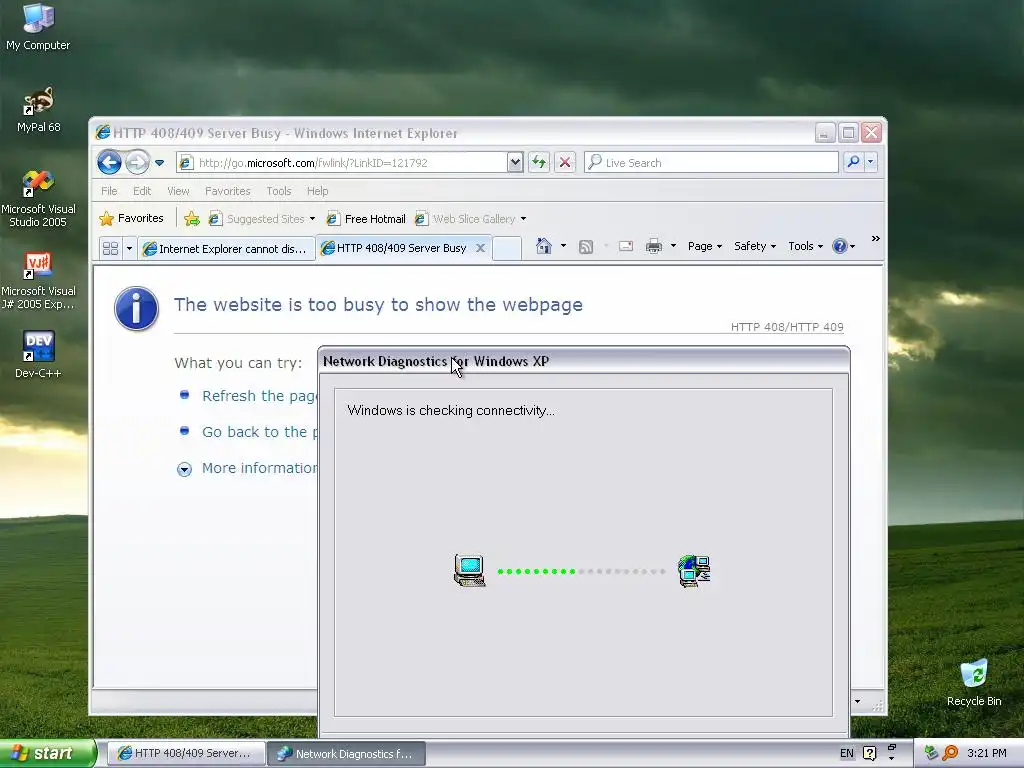This screenshot has width=1024, height=768.
Task: Click the Stop loading X button
Action: click(x=565, y=163)
